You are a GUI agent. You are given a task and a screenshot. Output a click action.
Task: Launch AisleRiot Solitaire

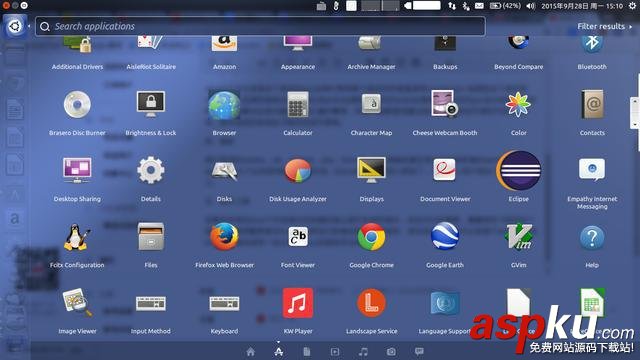(151, 43)
